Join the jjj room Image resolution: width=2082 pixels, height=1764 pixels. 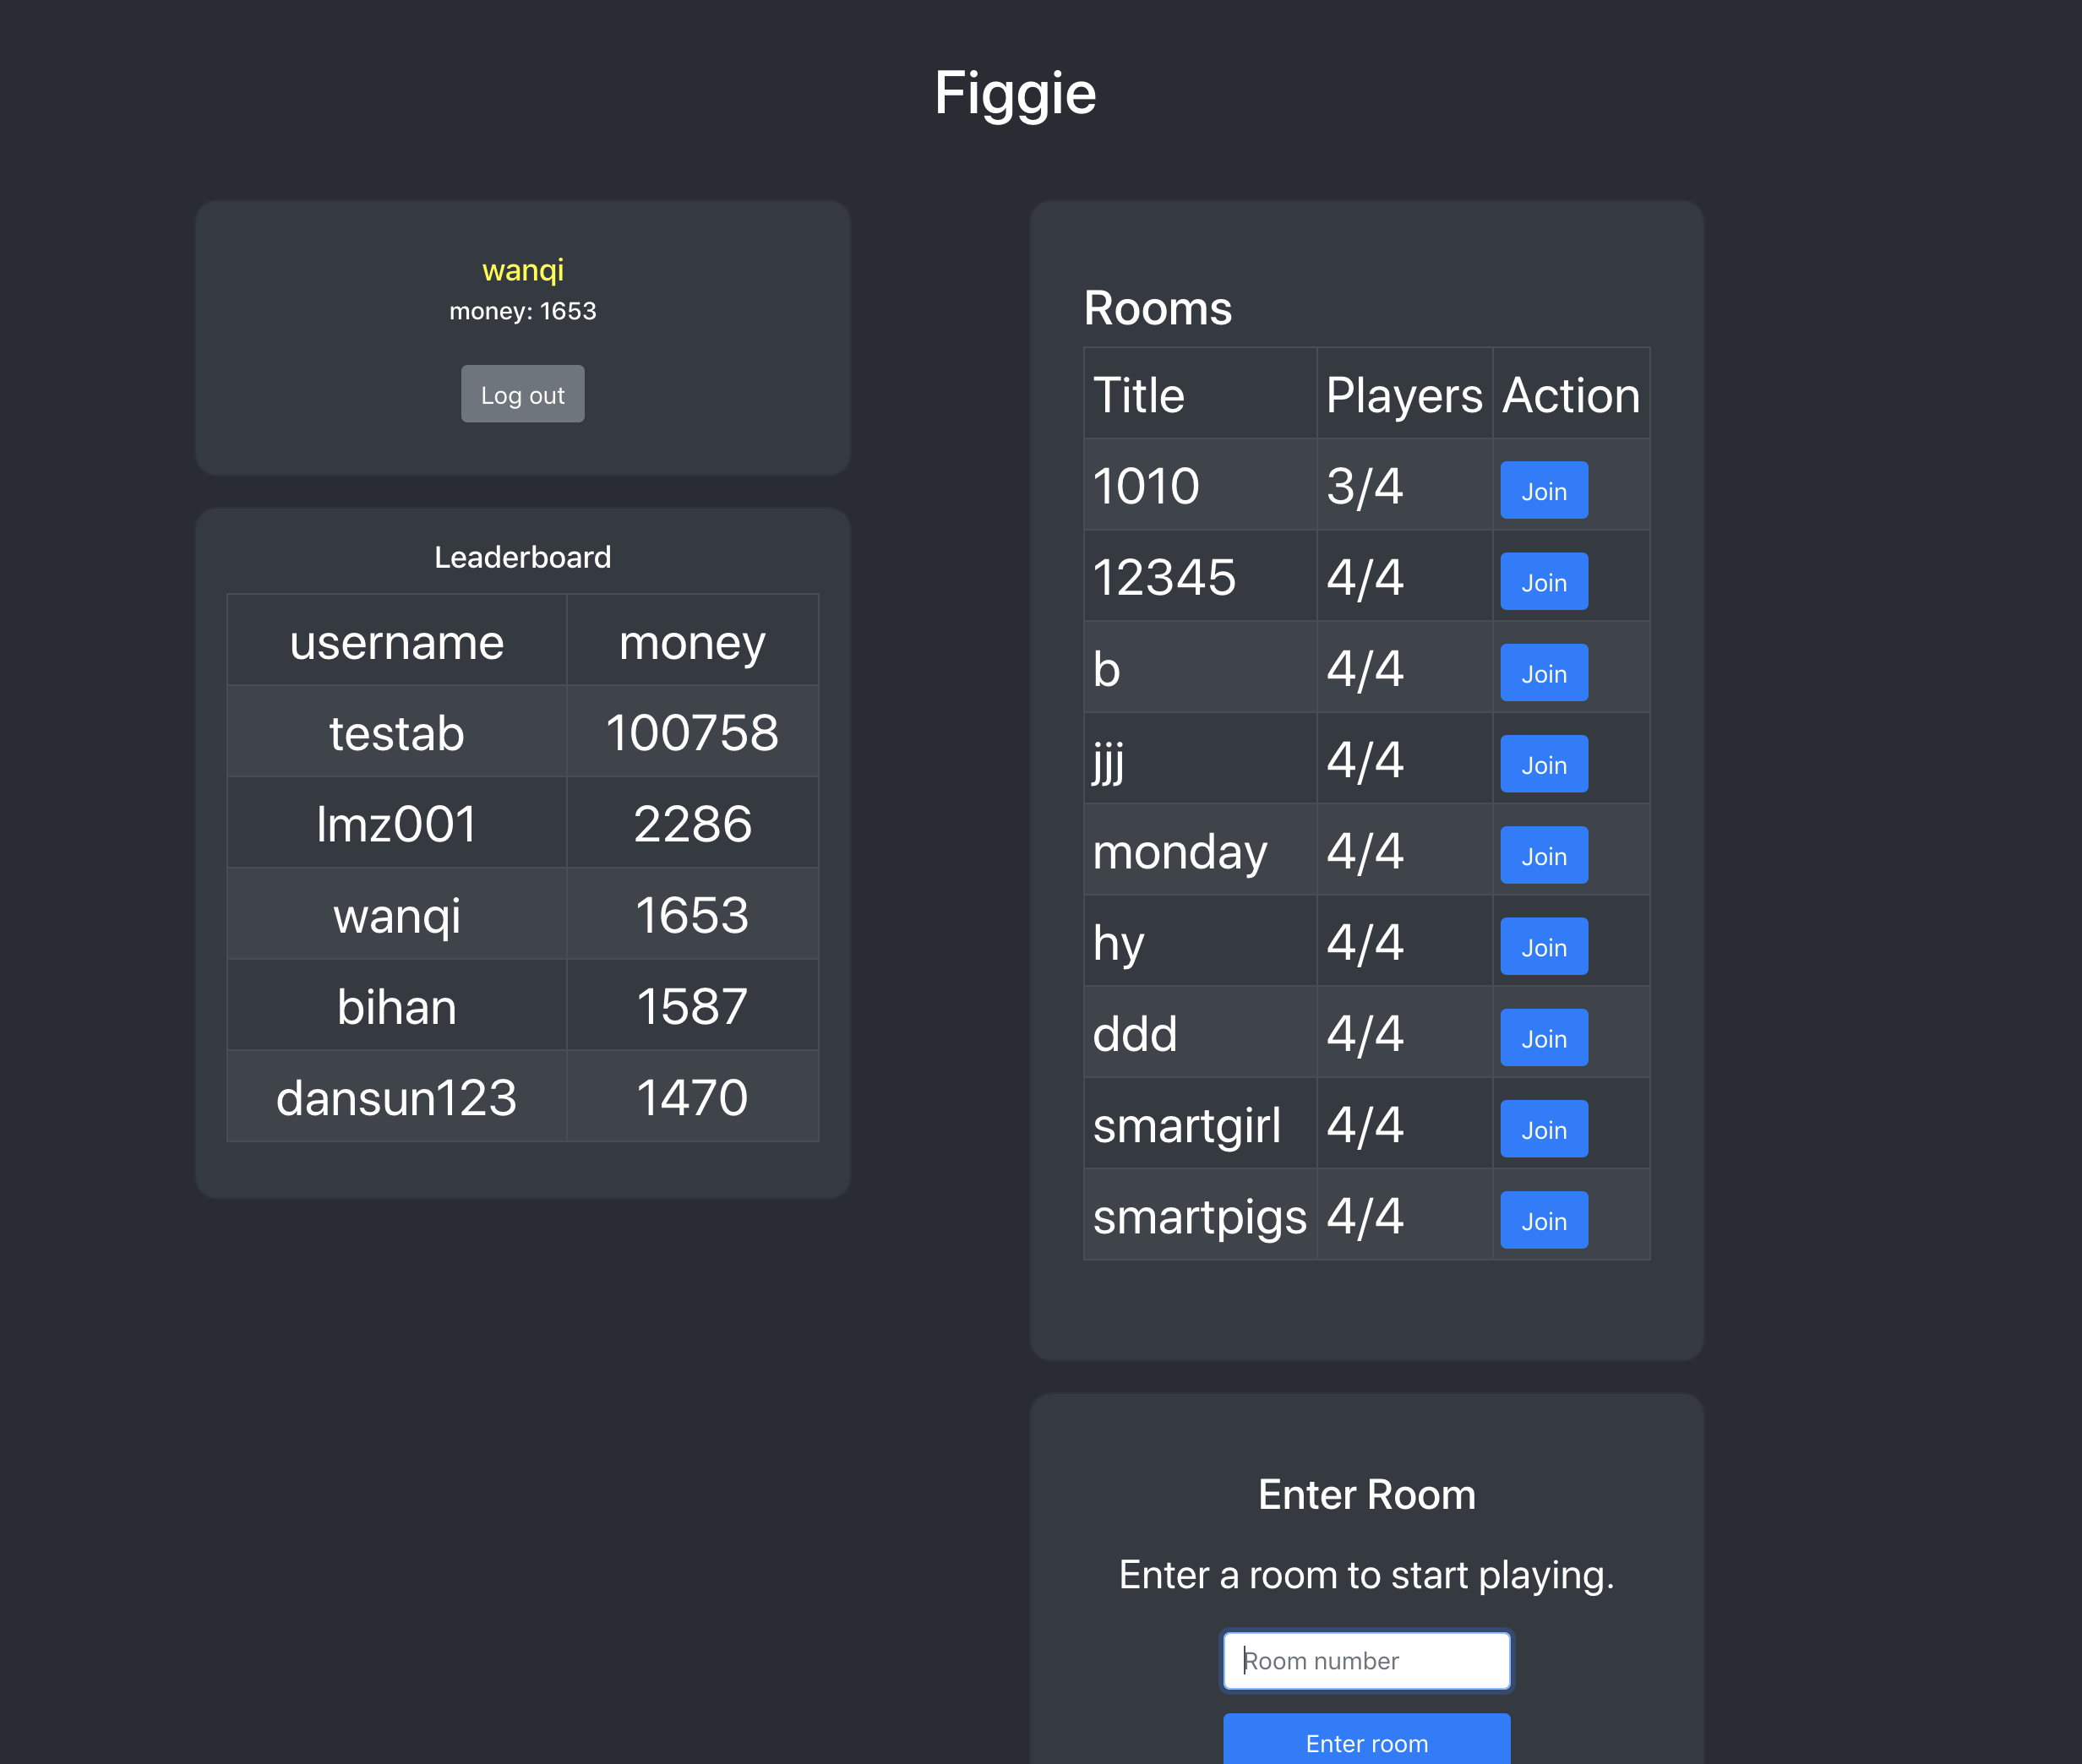tap(1543, 764)
